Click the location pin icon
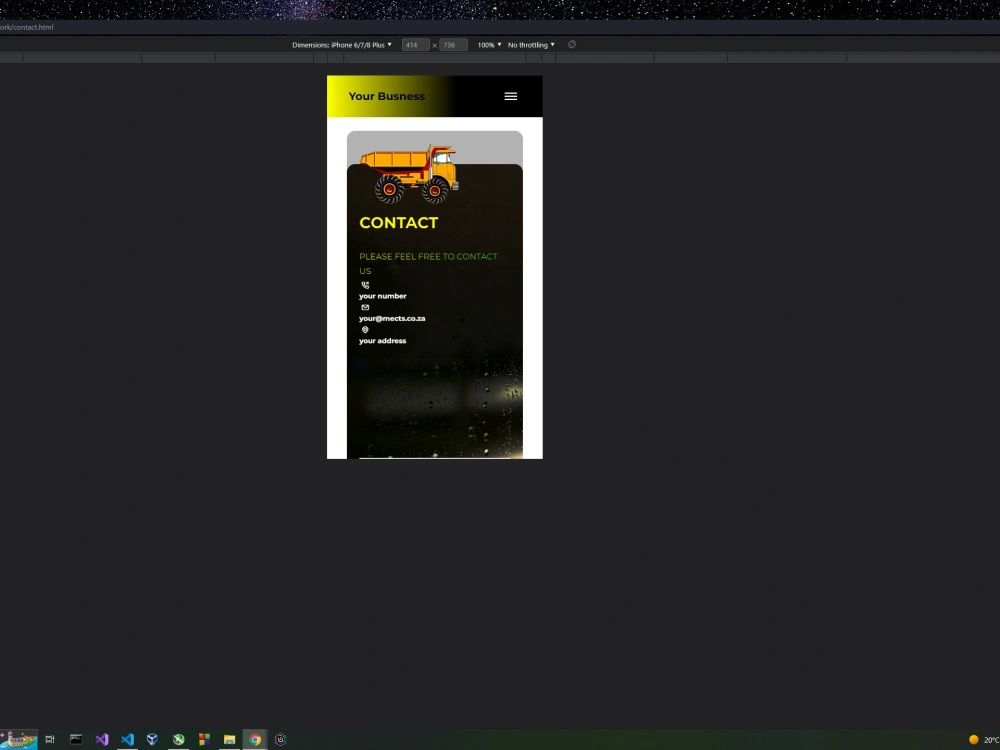This screenshot has width=1000, height=750. point(365,330)
